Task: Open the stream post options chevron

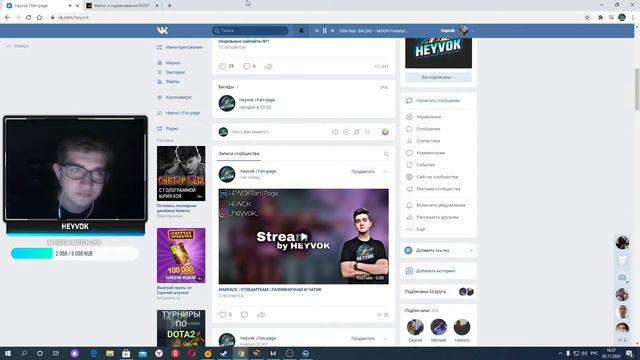Action: pyautogui.click(x=385, y=171)
